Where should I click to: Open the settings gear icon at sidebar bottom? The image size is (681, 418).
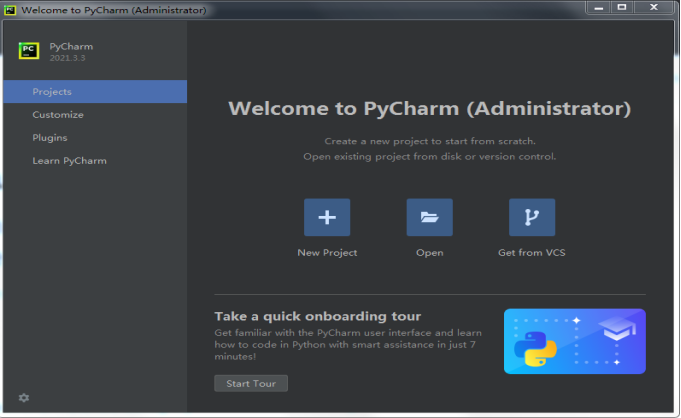tap(24, 398)
